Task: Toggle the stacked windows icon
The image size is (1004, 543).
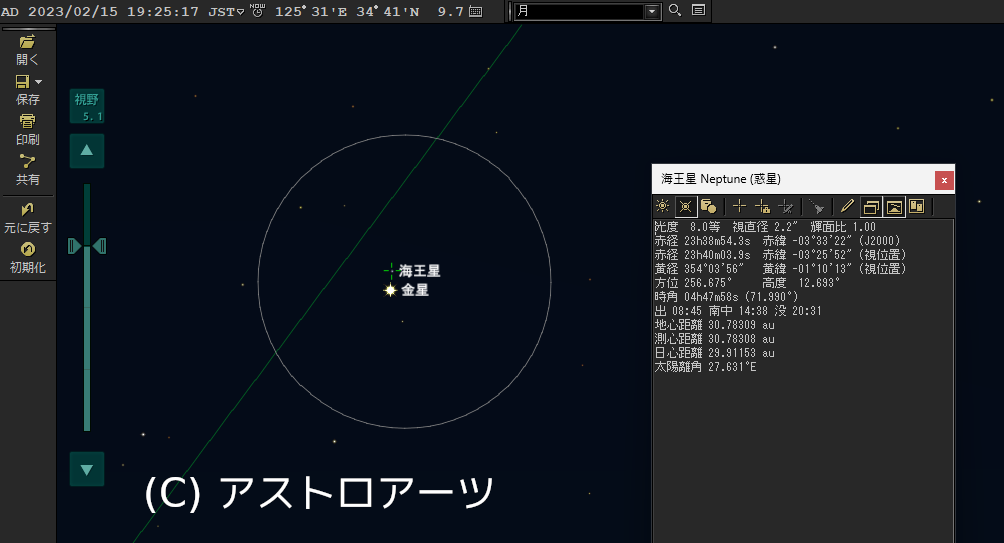Action: (871, 206)
